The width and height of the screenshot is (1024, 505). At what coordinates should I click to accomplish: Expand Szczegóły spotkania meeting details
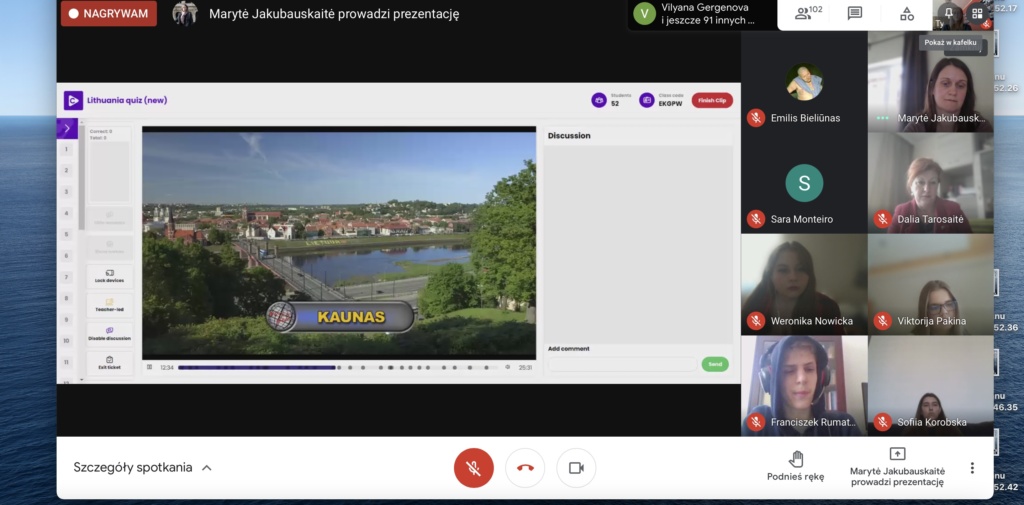point(142,468)
